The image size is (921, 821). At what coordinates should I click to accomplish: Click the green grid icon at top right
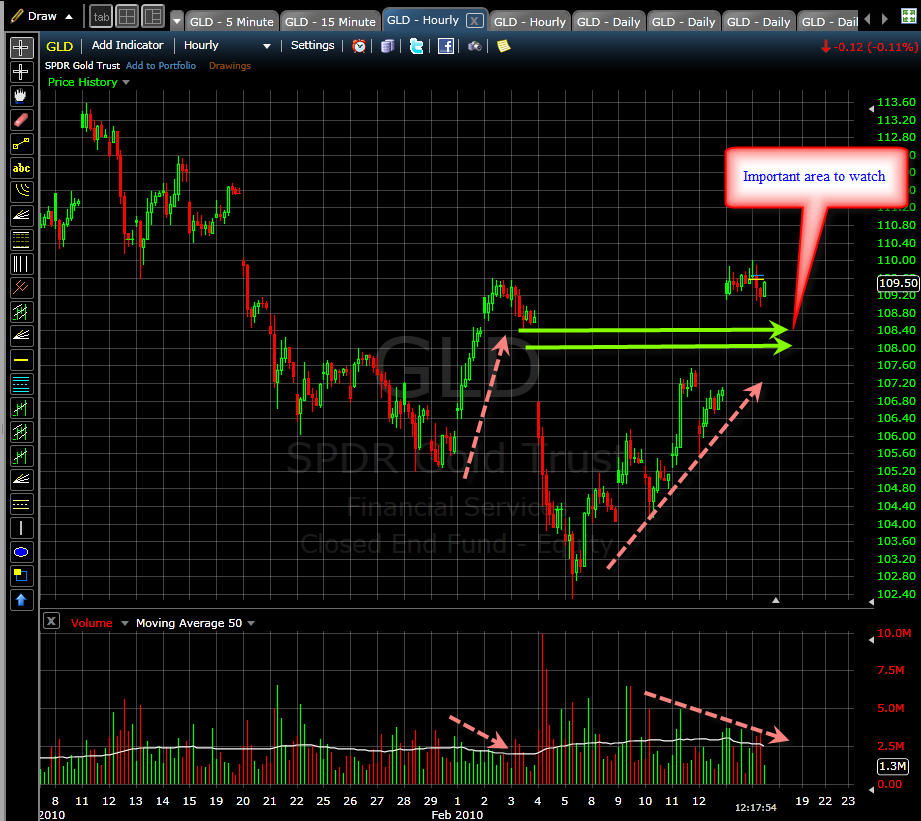coord(909,16)
